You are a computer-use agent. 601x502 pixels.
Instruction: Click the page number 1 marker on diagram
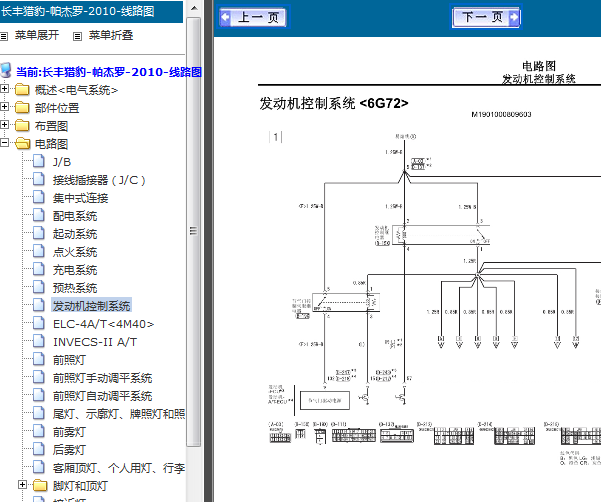(x=276, y=137)
